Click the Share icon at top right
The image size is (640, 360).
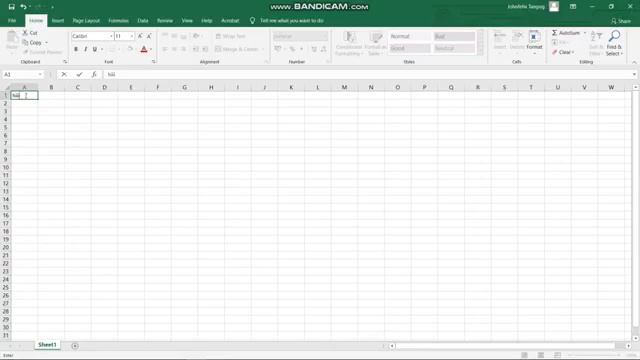pos(614,21)
